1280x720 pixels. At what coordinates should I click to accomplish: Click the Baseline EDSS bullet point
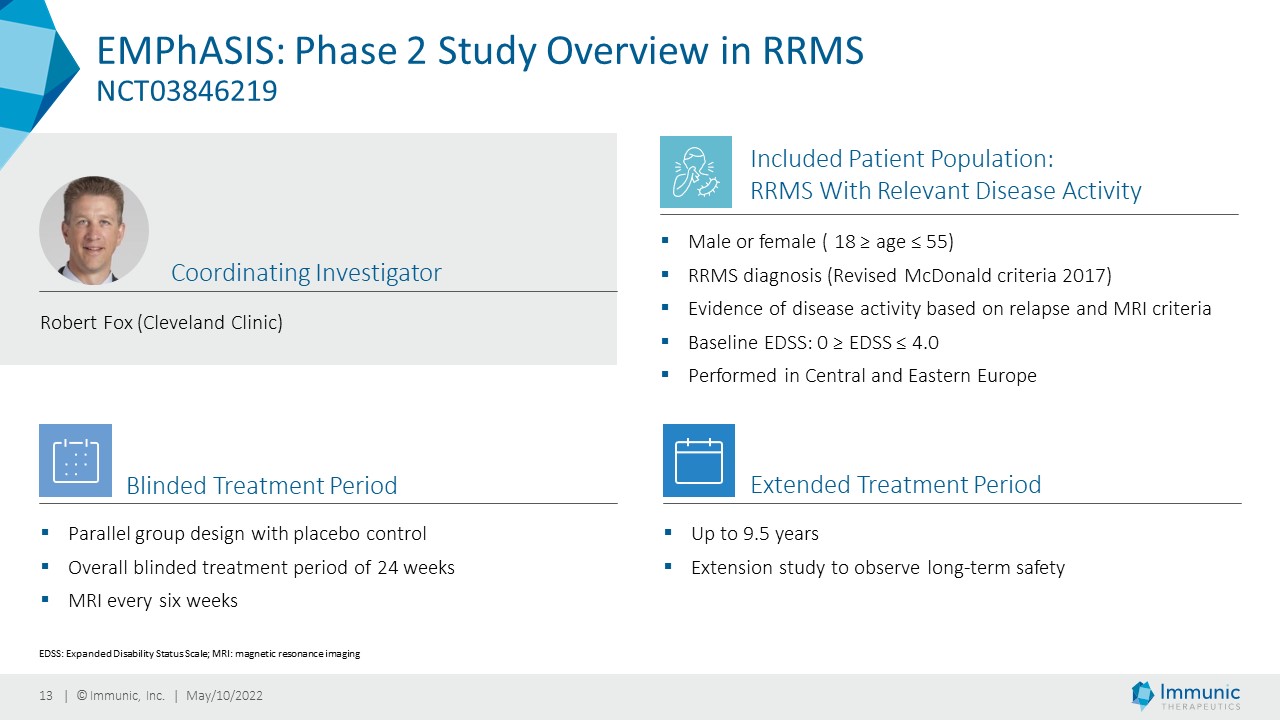point(801,343)
